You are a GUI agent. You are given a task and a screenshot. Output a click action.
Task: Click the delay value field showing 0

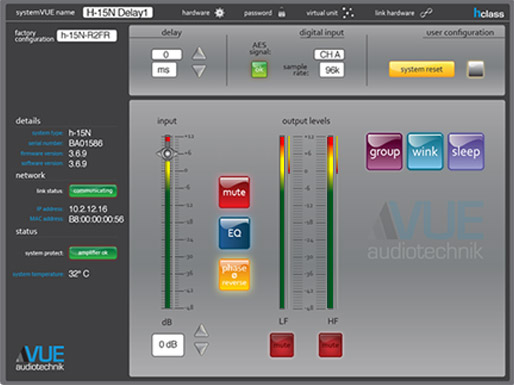click(167, 54)
